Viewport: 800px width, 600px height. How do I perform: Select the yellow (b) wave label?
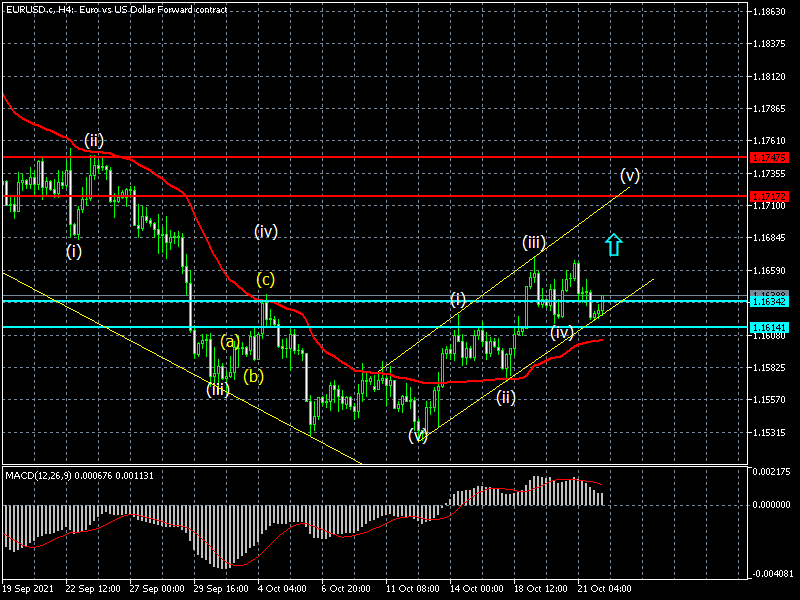[254, 376]
